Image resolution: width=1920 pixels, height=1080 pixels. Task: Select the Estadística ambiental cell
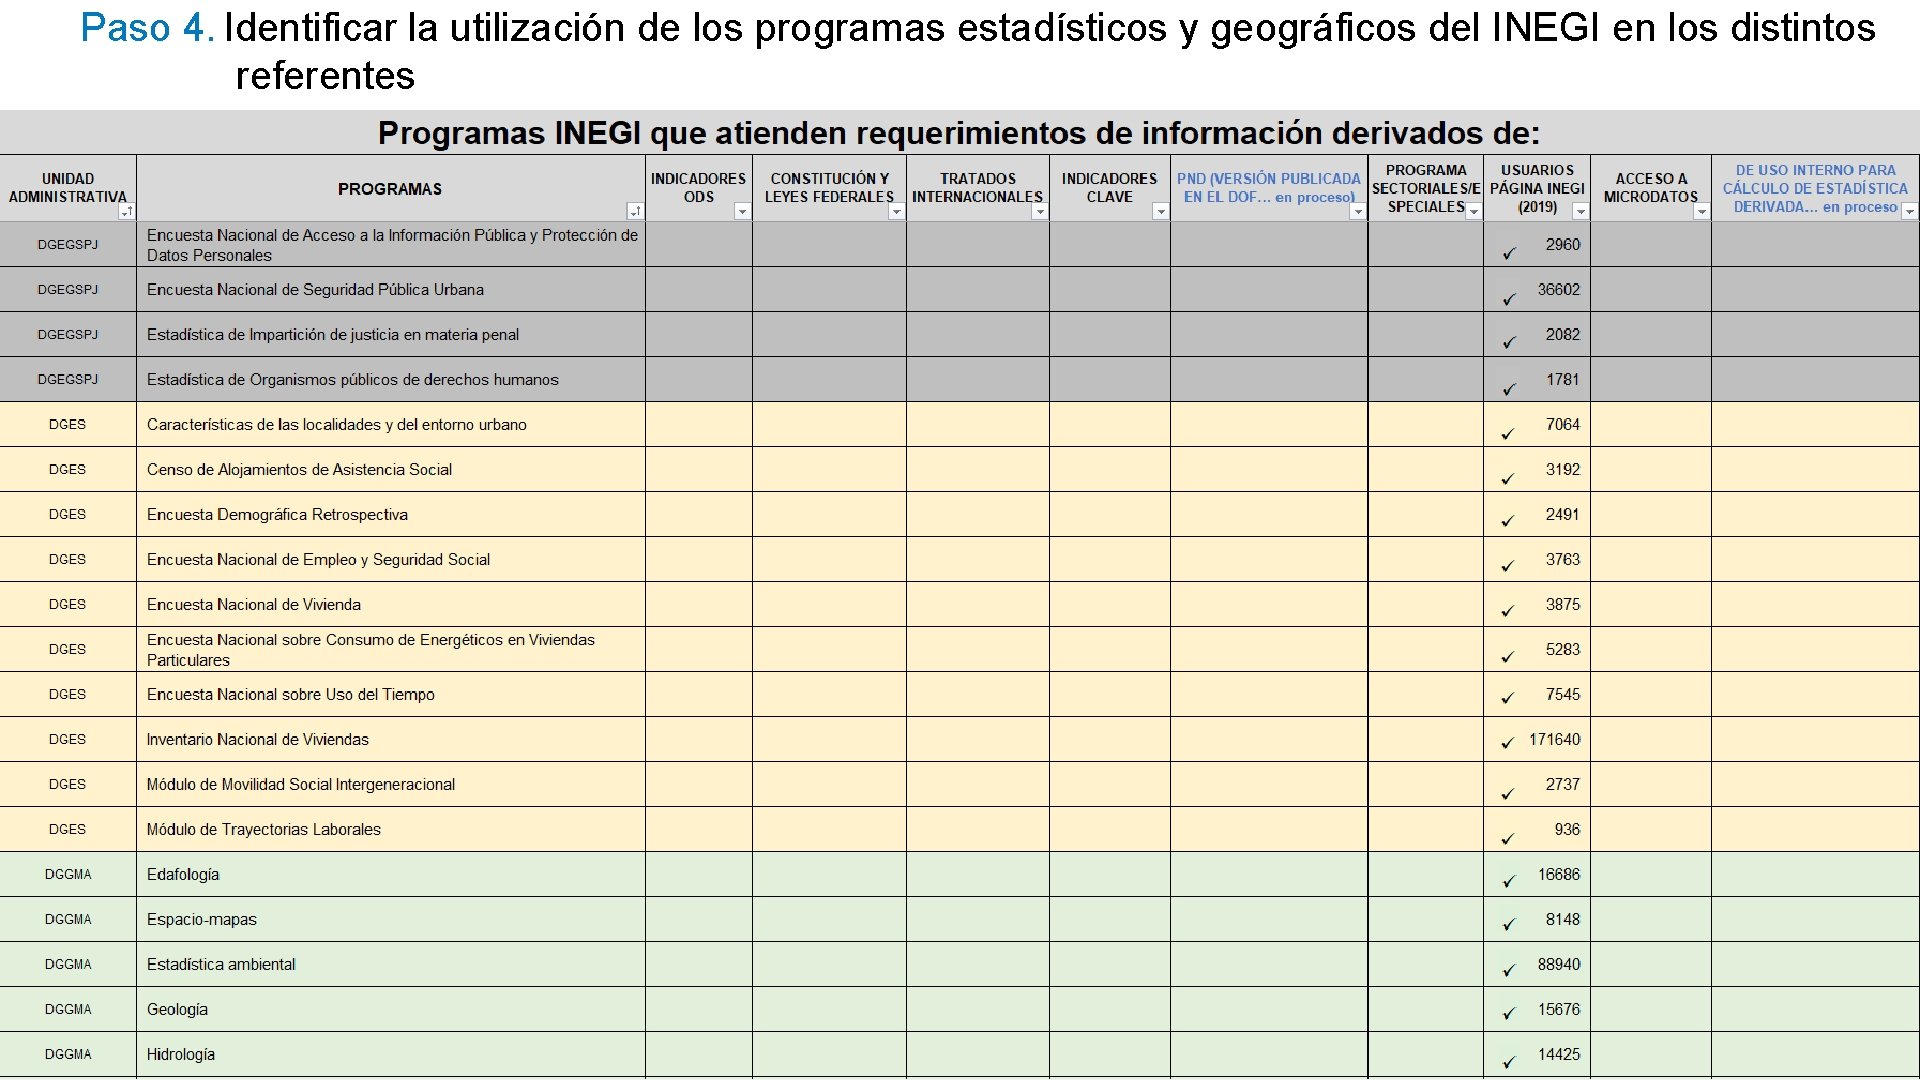pos(390,964)
